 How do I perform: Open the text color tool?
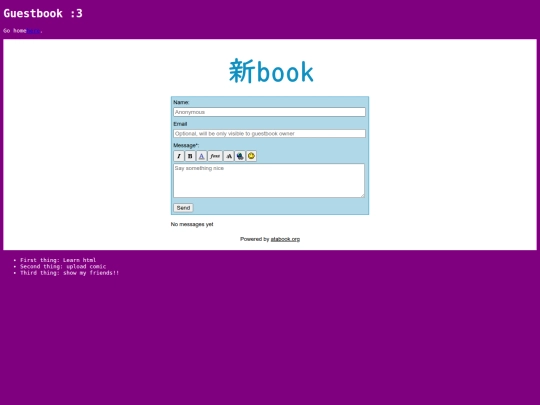coord(201,156)
